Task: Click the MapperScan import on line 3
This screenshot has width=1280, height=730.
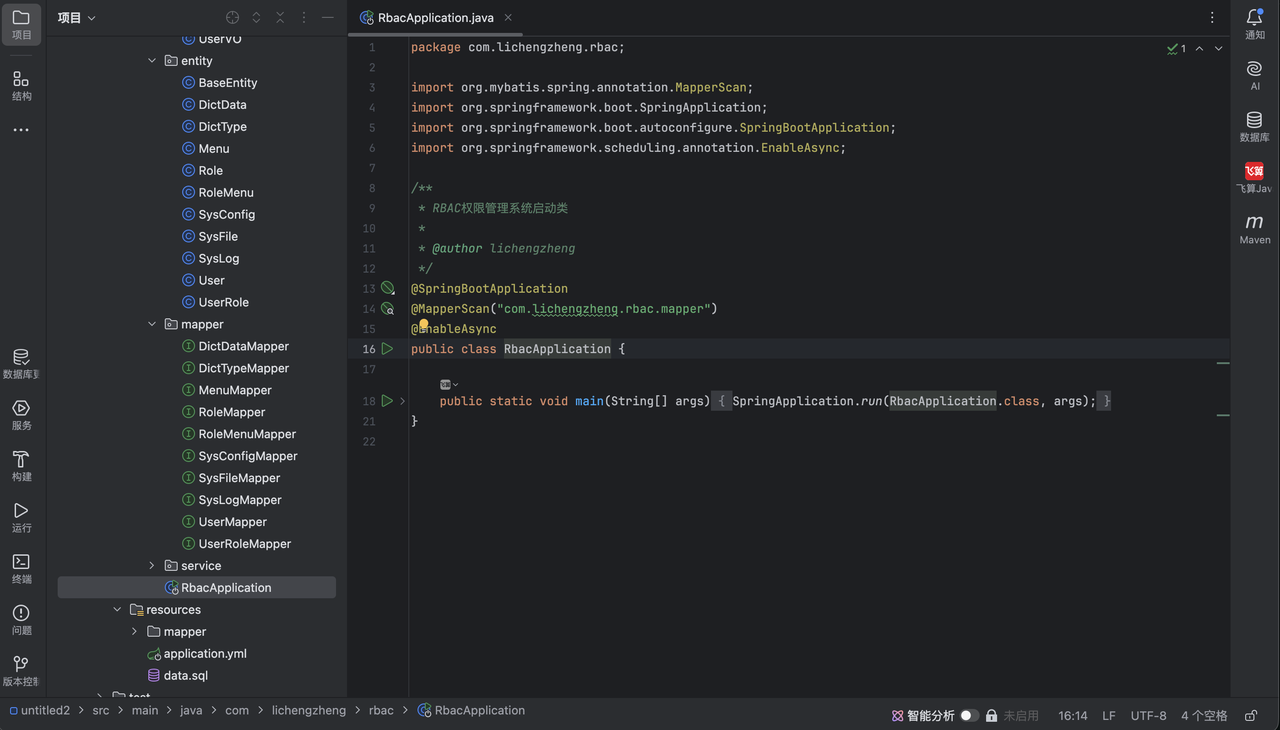Action: click(x=711, y=88)
